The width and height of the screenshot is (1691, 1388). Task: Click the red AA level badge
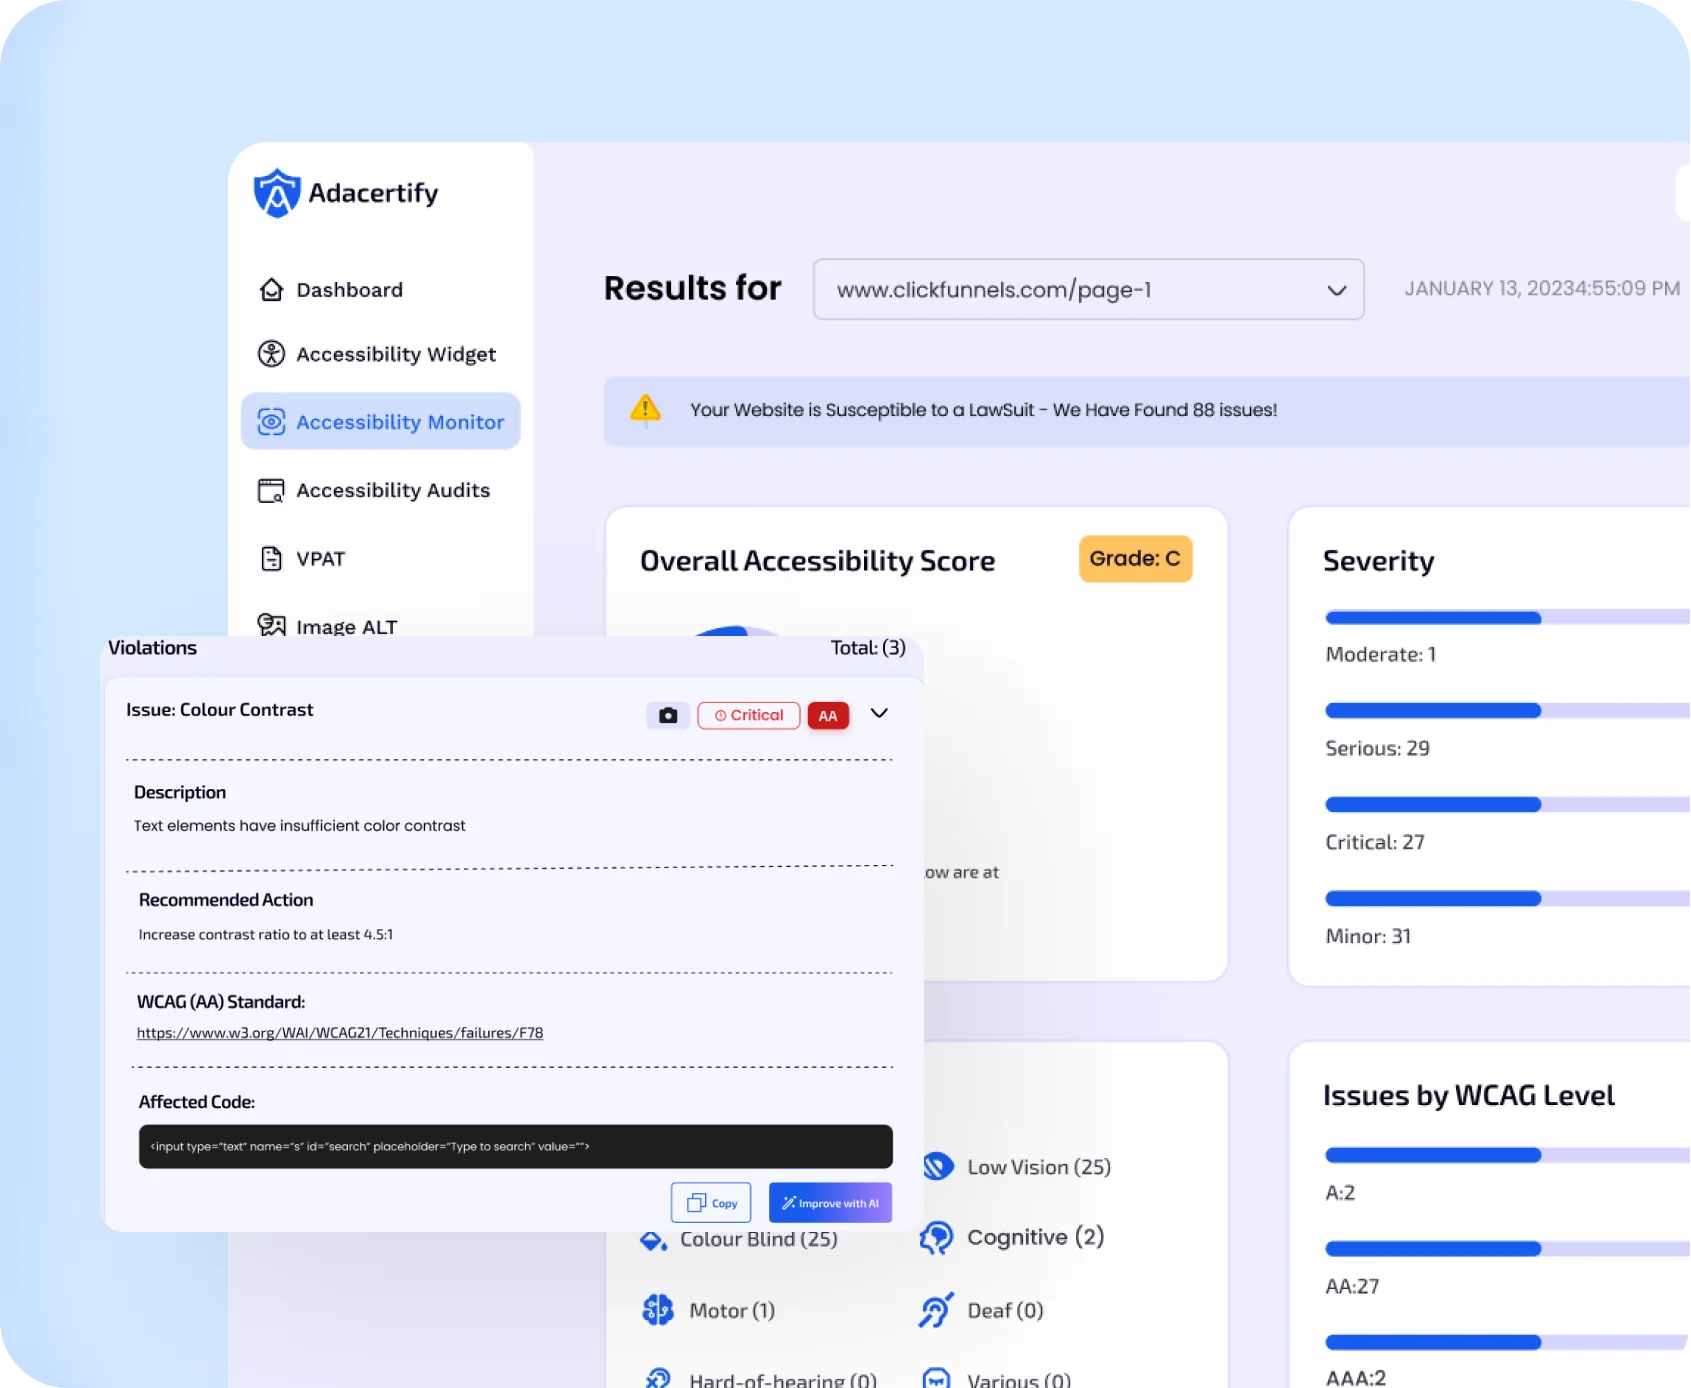tap(828, 716)
